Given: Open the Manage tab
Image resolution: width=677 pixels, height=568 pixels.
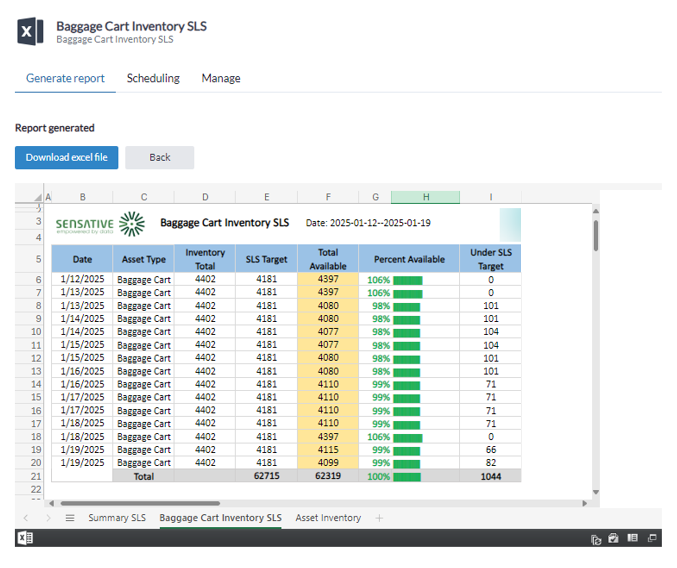Looking at the screenshot, I should click(x=221, y=78).
